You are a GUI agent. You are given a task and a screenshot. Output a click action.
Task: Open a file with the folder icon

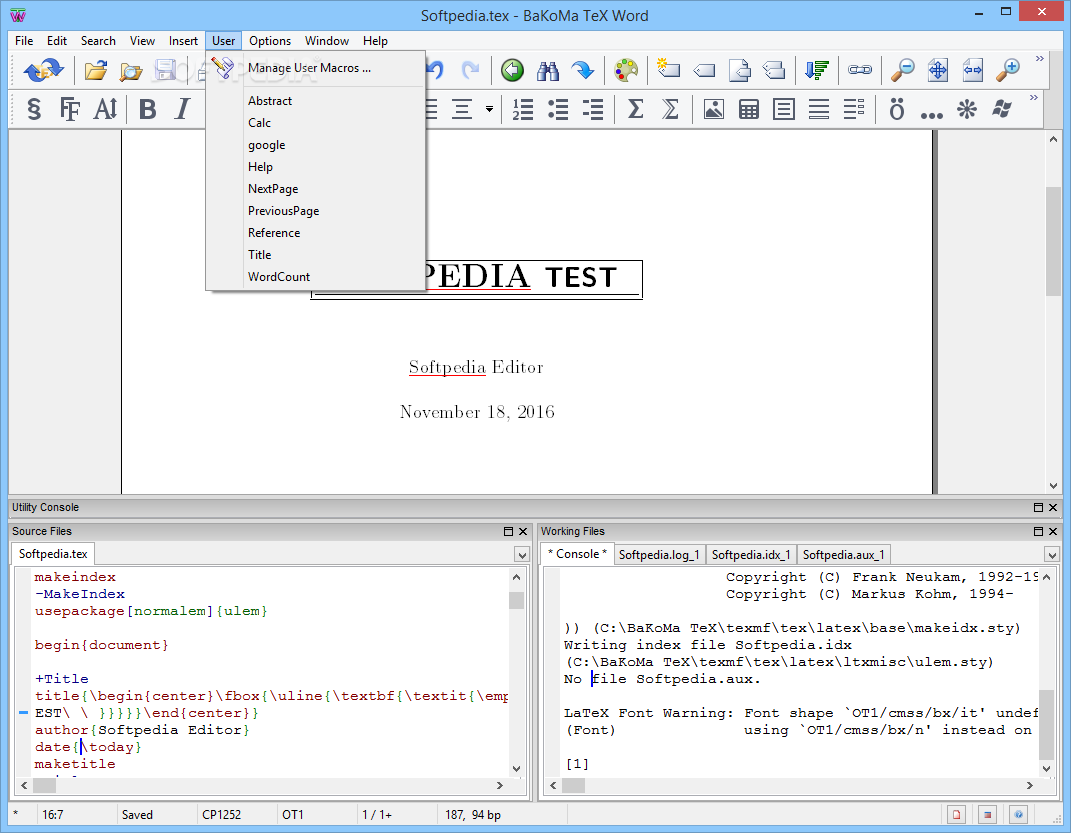(96, 70)
